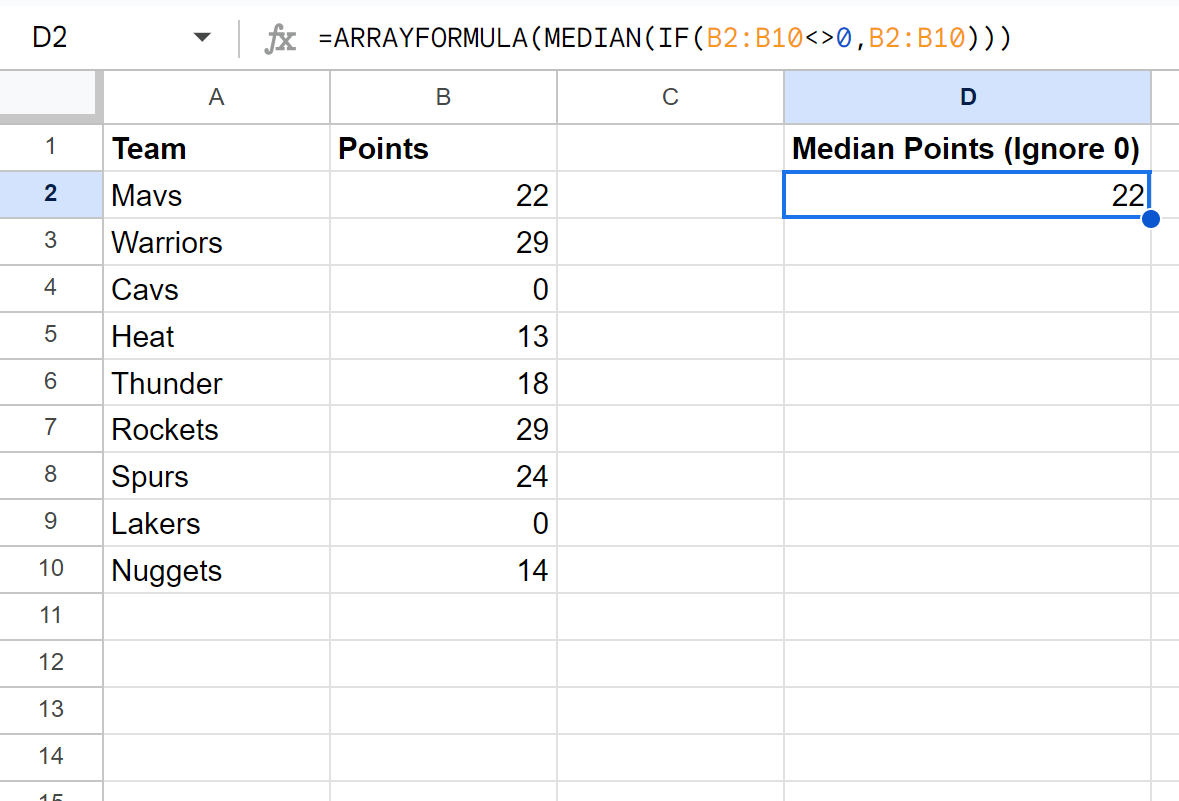Image resolution: width=1179 pixels, height=801 pixels.
Task: Select row 12 header
Action: point(50,663)
